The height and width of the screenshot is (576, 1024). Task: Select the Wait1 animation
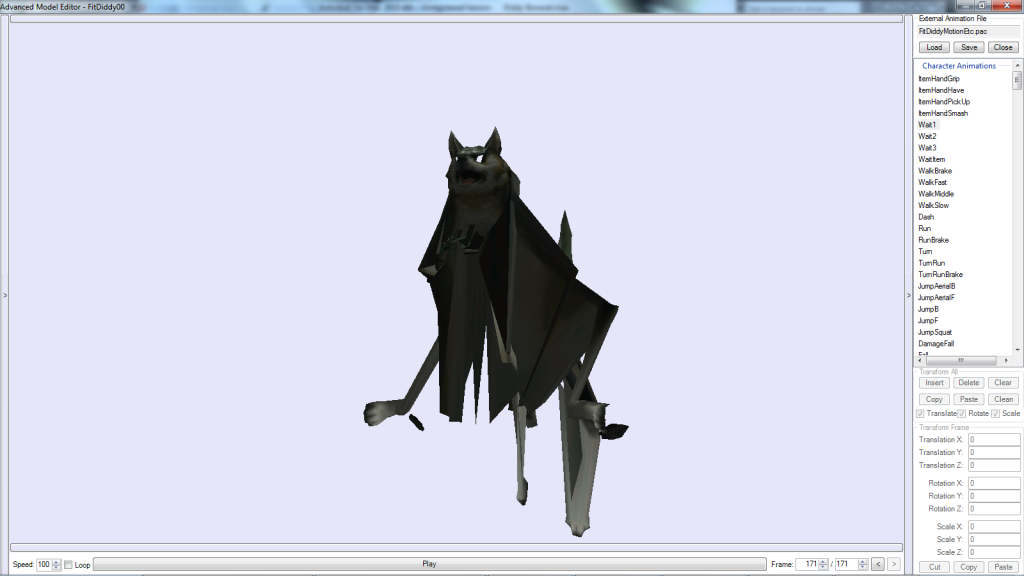[927, 125]
